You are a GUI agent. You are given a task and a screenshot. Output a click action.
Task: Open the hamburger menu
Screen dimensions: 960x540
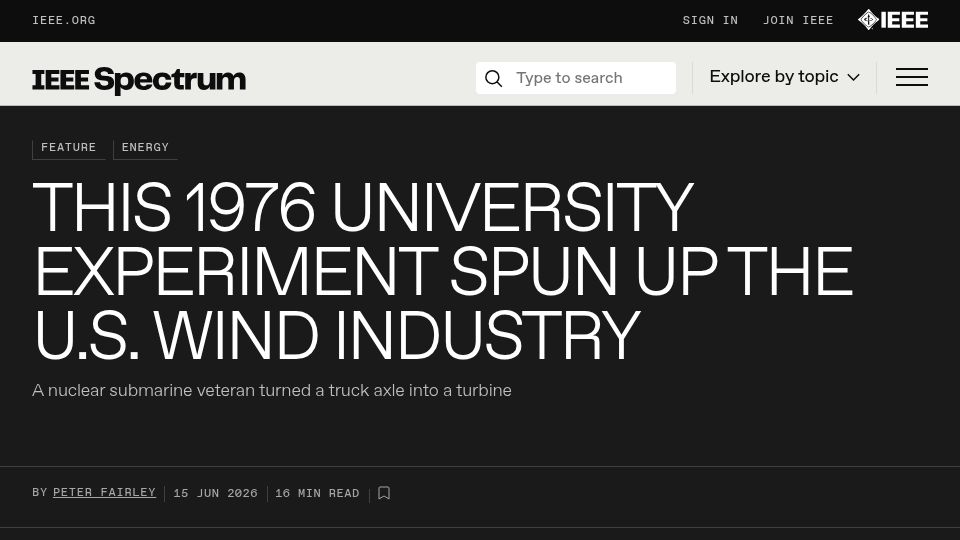[x=912, y=77]
